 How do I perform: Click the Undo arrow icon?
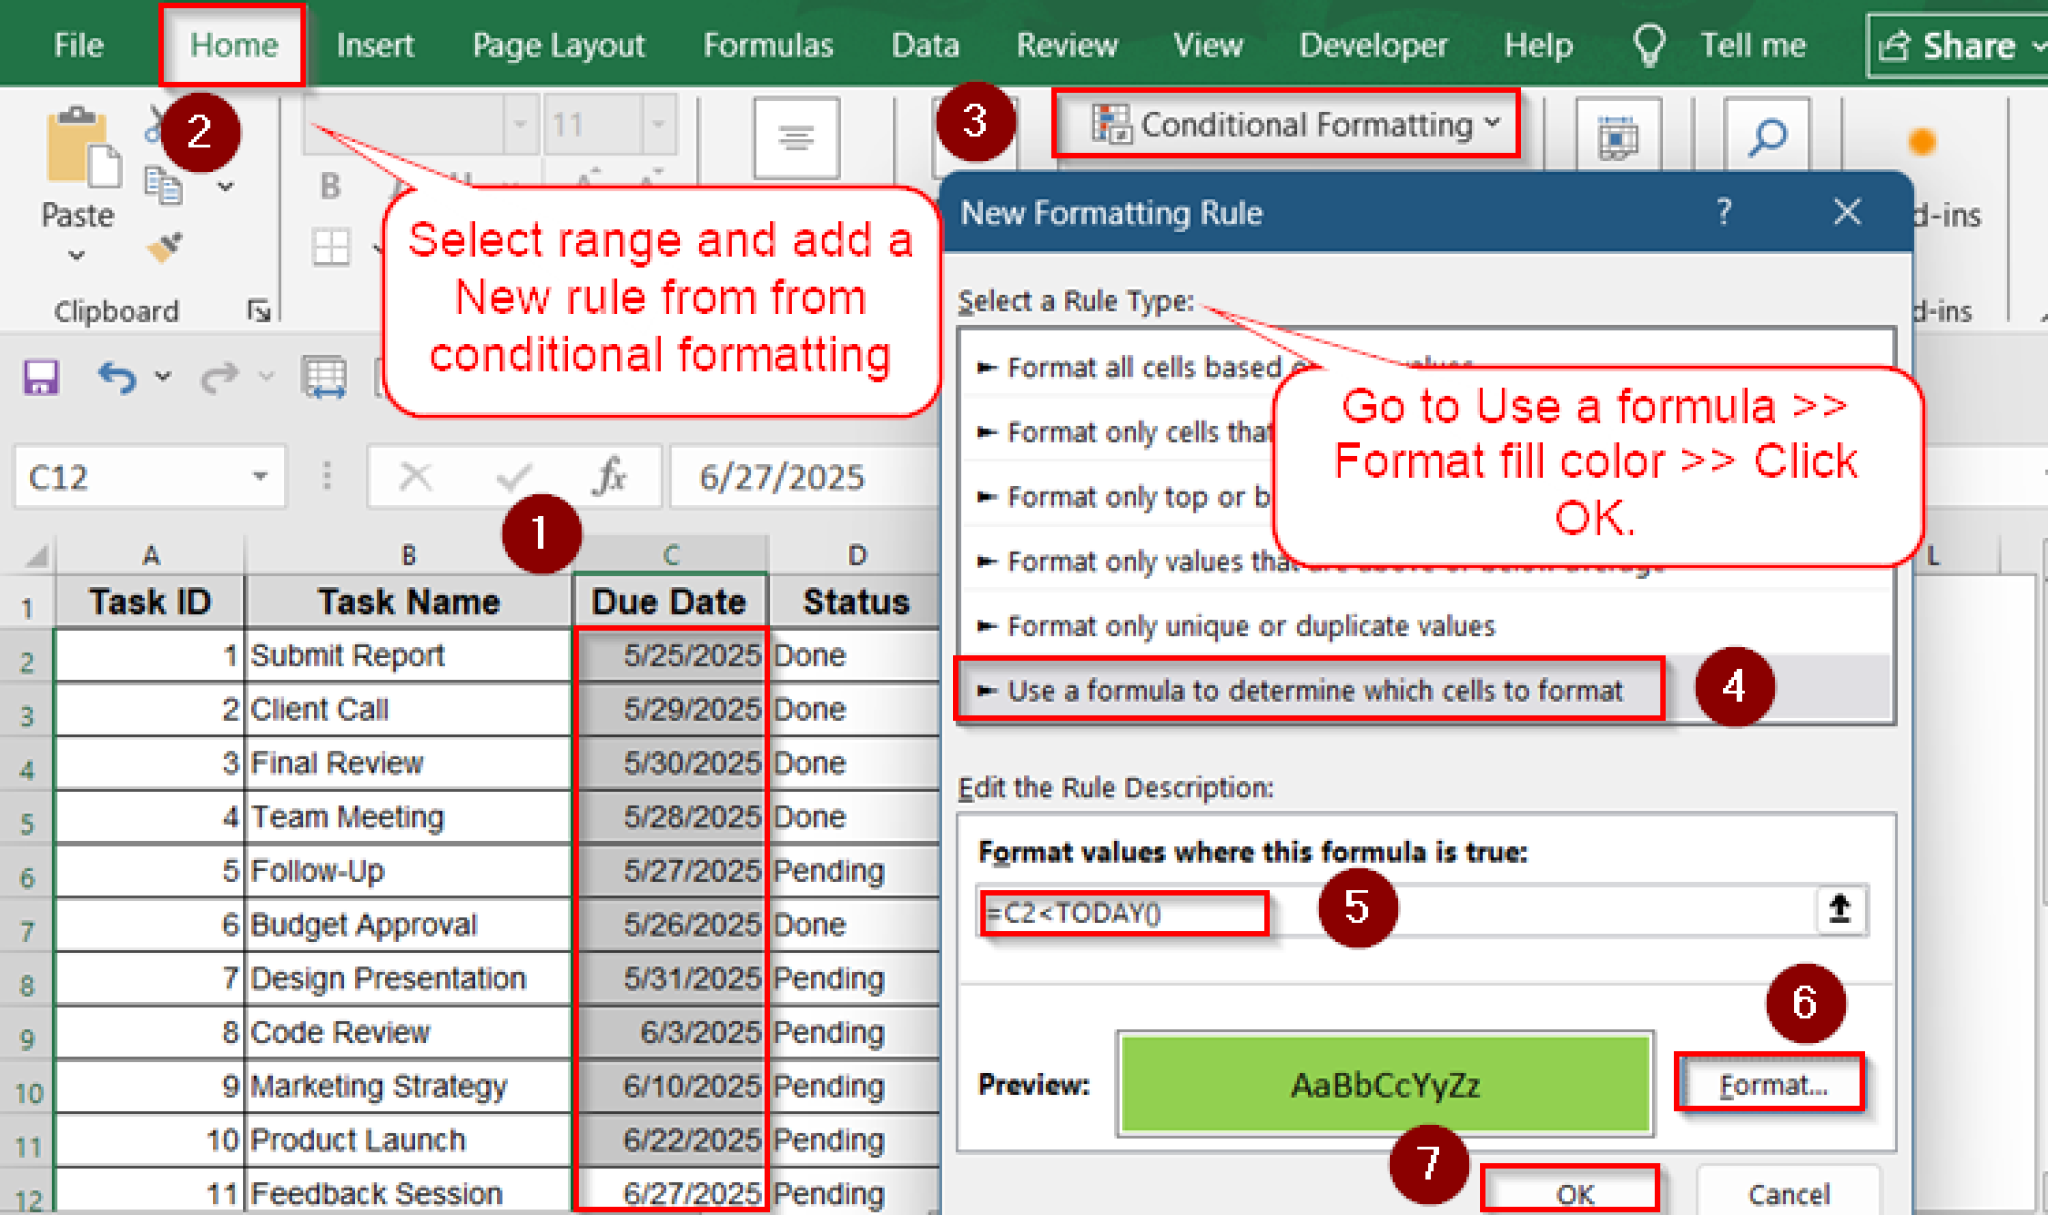[117, 377]
